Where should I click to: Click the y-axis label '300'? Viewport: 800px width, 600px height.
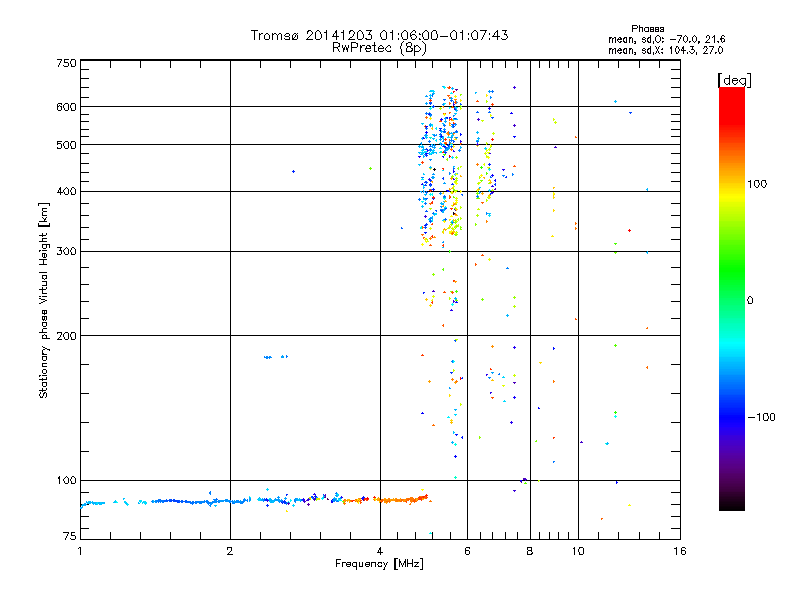click(66, 252)
